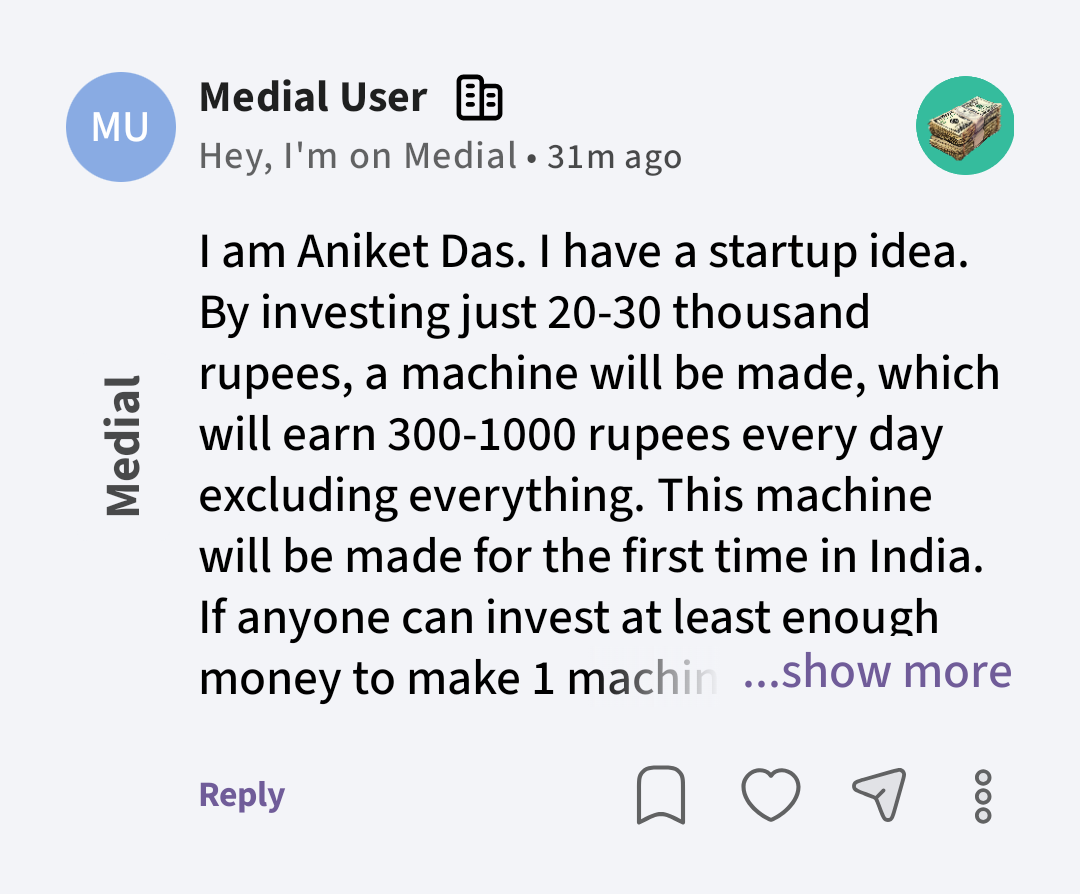
Task: Click the text "By investing just 20-30 thousand"
Action: (x=534, y=313)
